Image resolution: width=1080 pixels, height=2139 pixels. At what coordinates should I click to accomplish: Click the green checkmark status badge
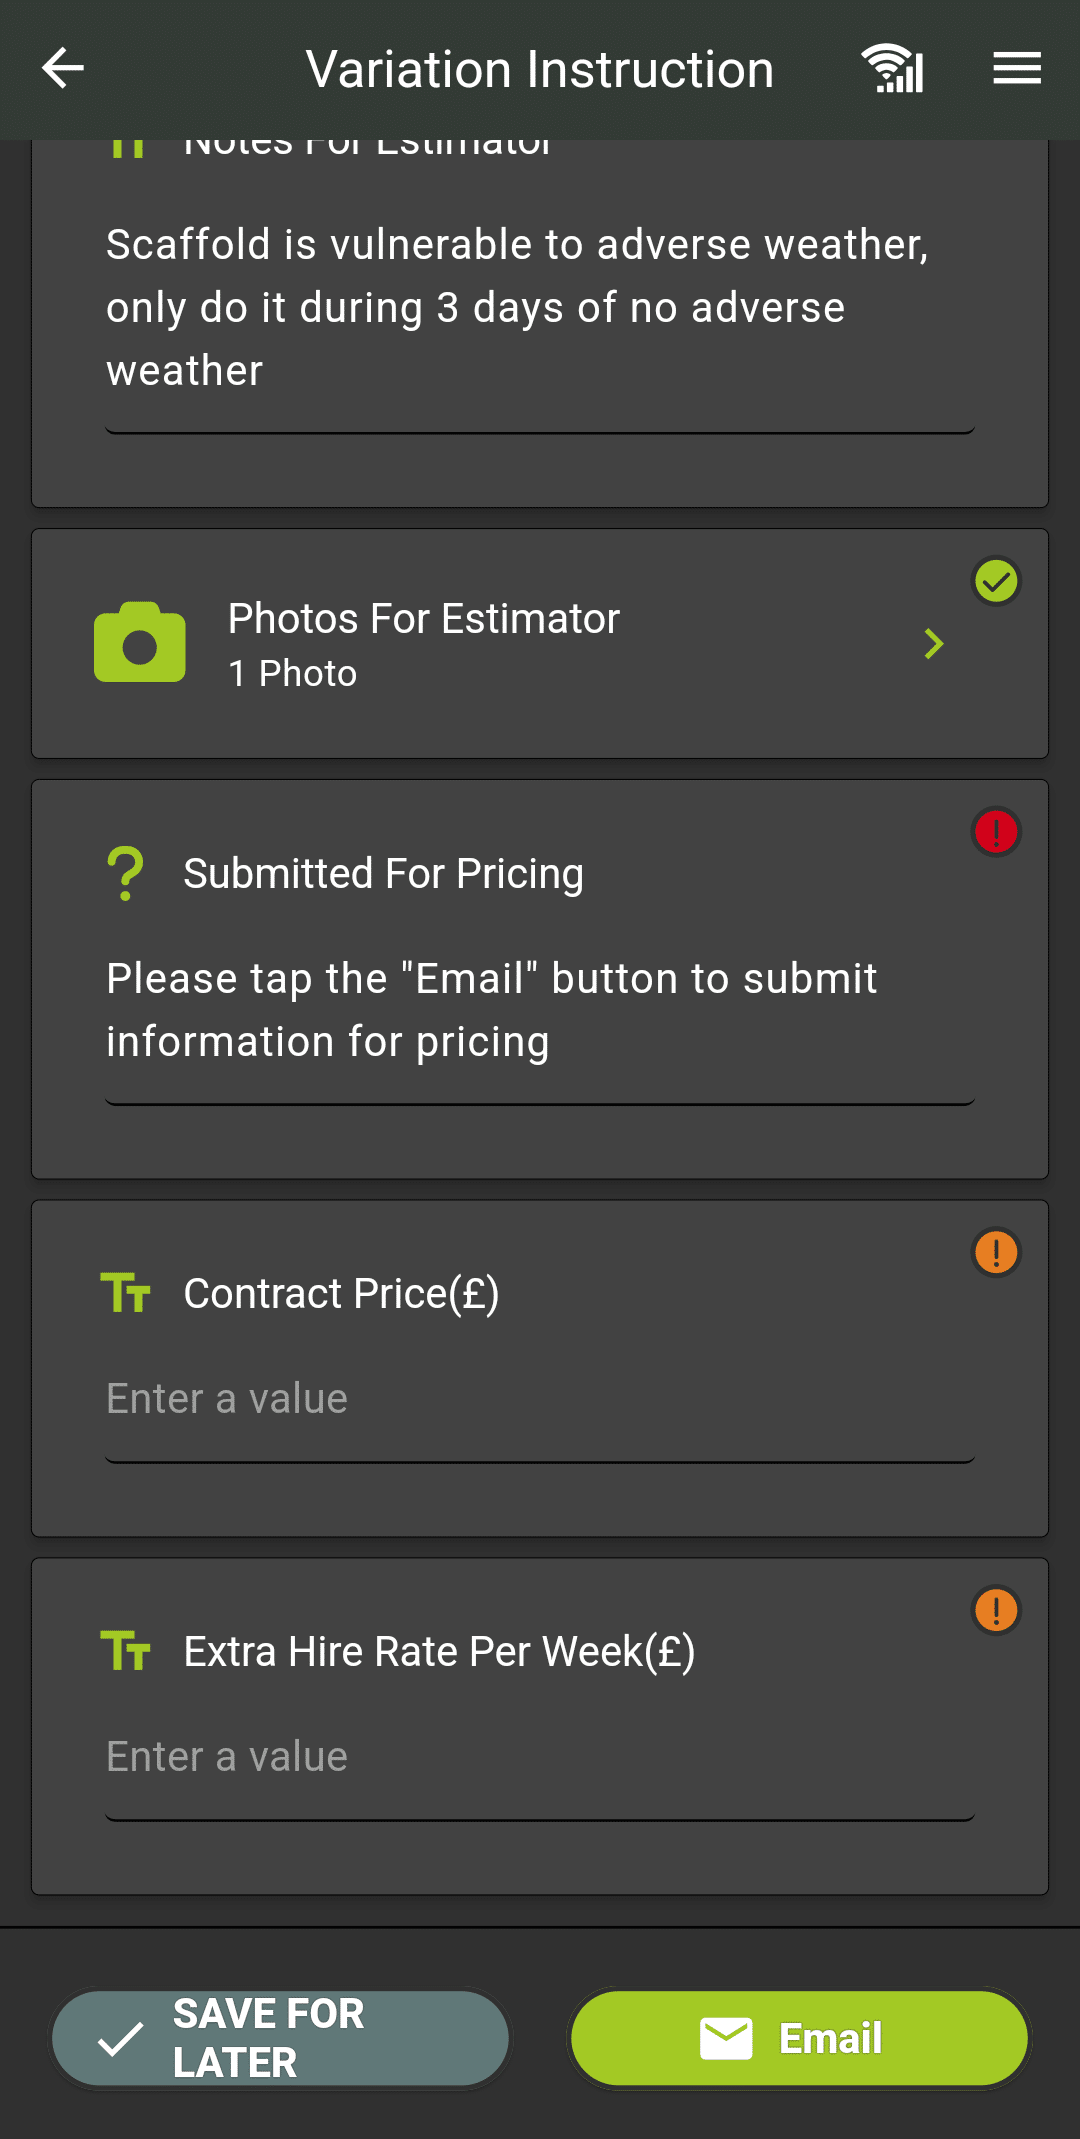tap(996, 581)
